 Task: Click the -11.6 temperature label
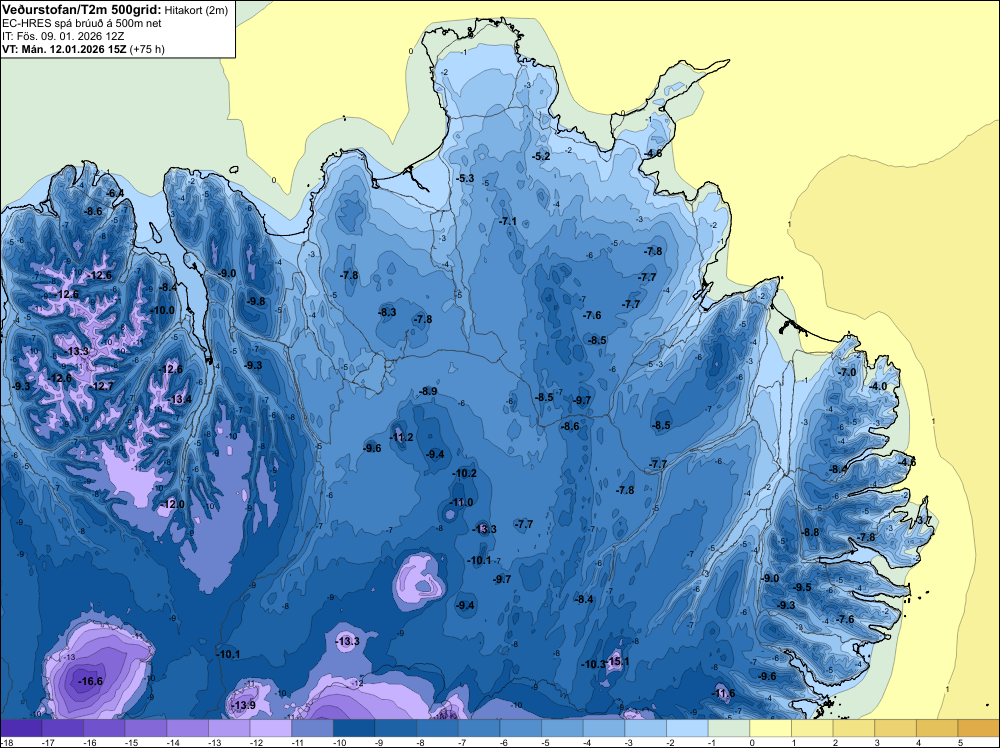(x=724, y=693)
